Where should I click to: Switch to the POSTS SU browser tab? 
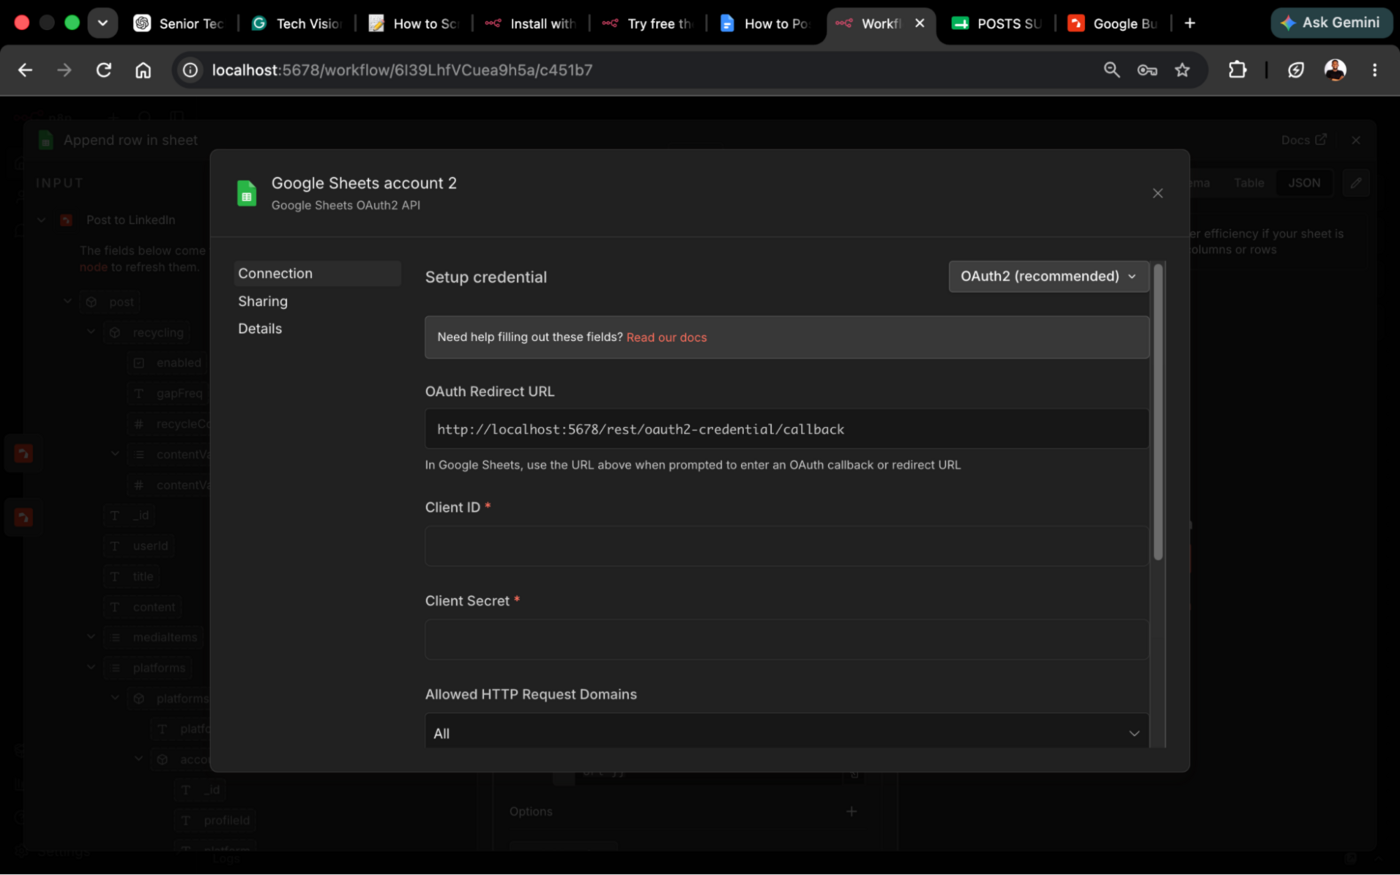tap(996, 23)
